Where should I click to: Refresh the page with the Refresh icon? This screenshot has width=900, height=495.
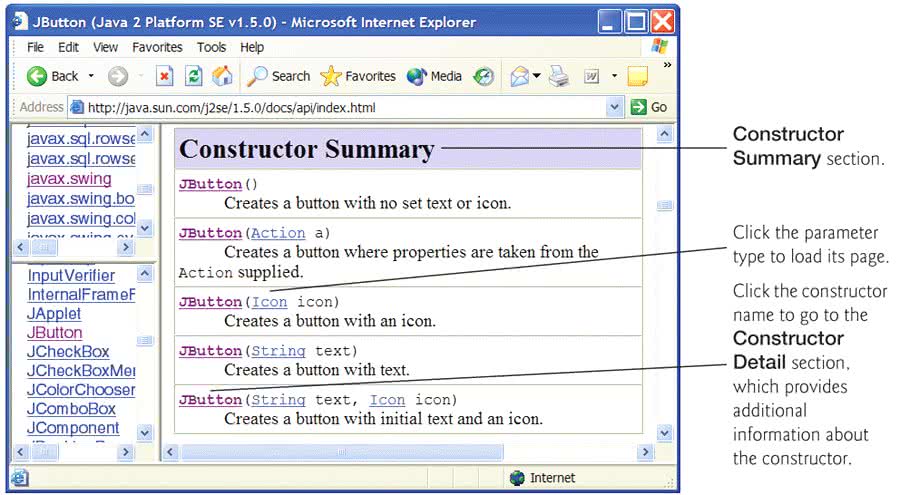tap(194, 76)
